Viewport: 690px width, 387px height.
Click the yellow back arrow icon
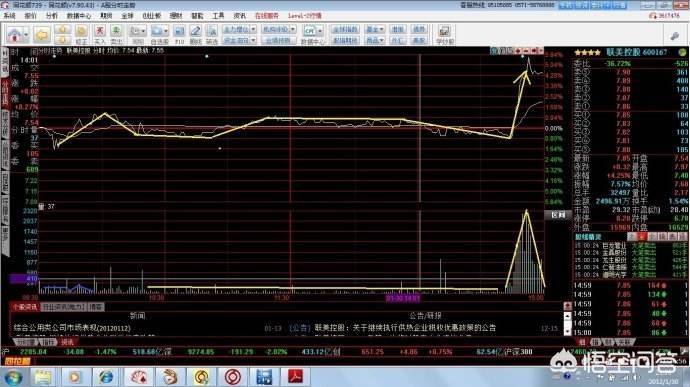point(42,35)
